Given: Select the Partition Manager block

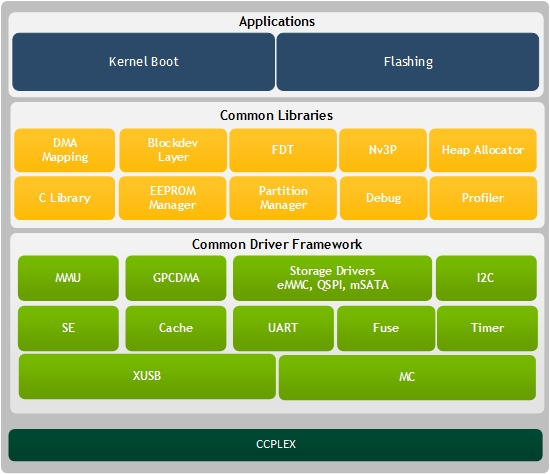Looking at the screenshot, I should (283, 198).
